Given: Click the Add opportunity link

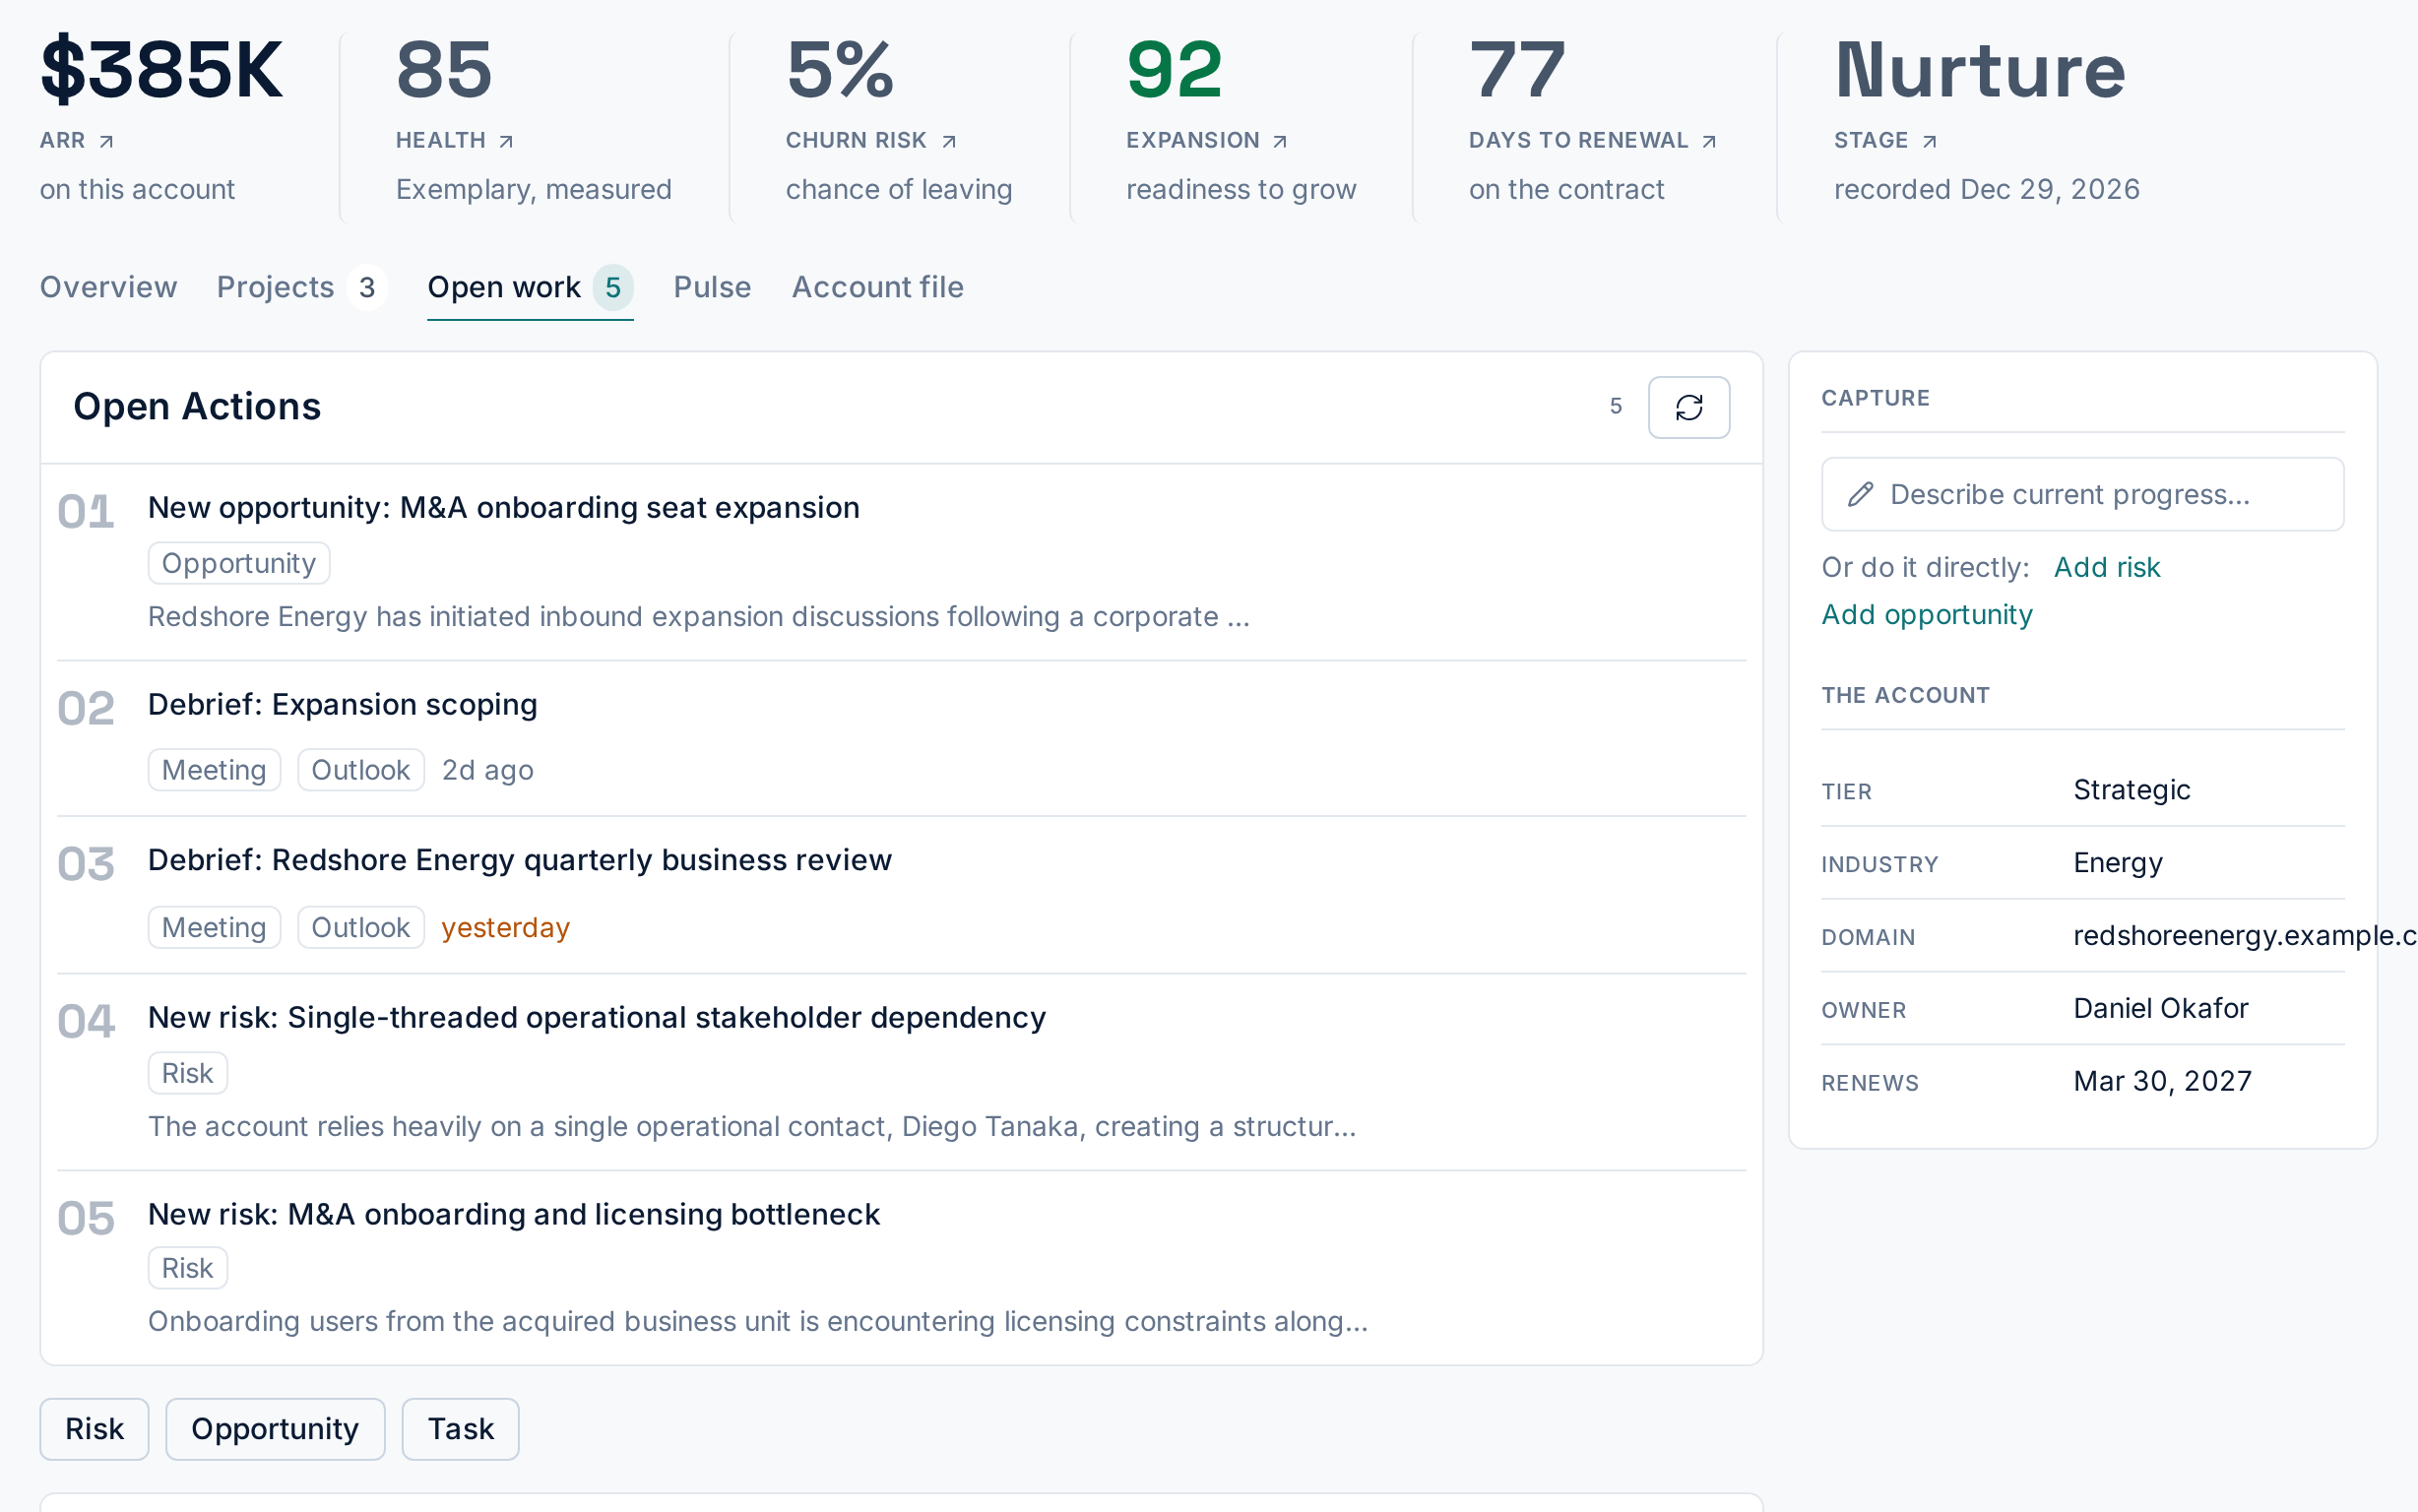Looking at the screenshot, I should click(1926, 614).
